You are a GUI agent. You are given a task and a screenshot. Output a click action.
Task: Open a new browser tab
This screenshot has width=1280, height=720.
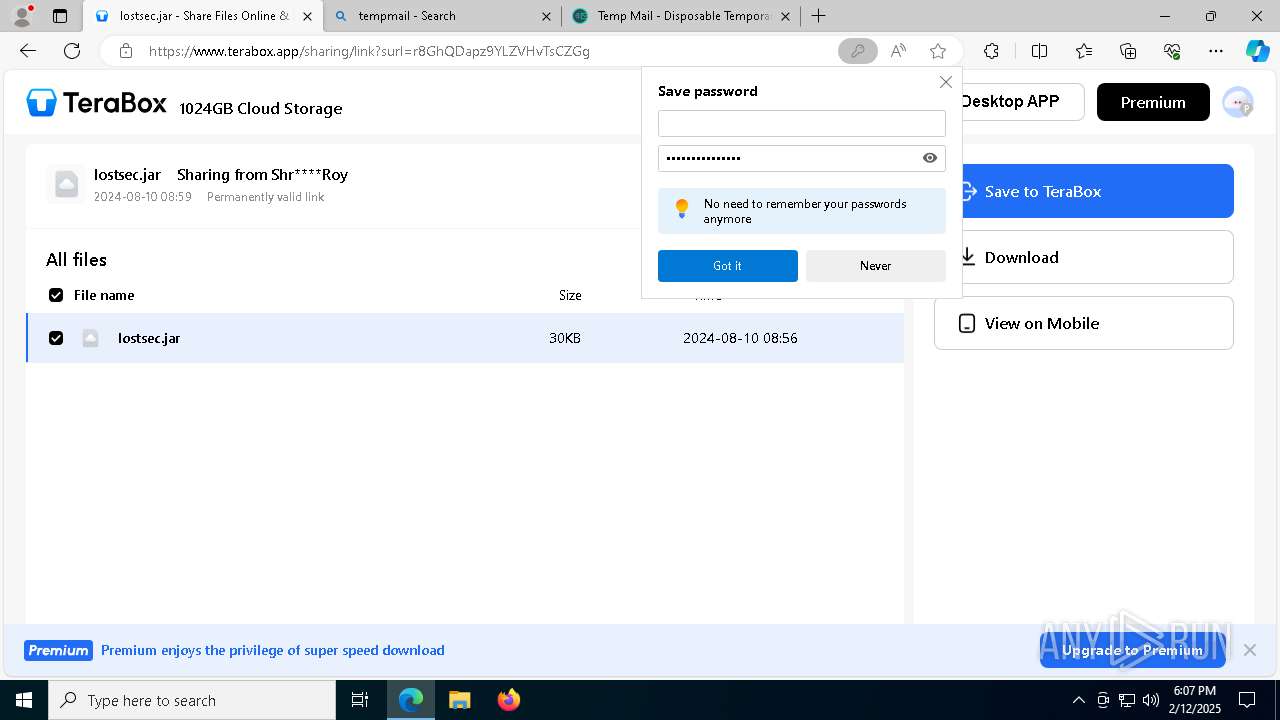[819, 16]
